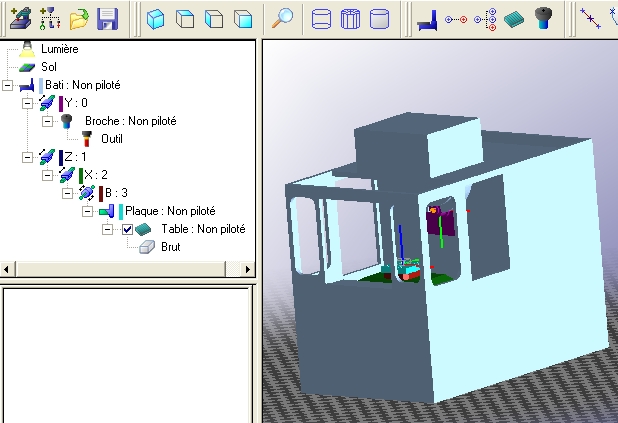Click the horizontal scrollbar thumb under tree
Image resolution: width=618 pixels, height=423 pixels.
121,270
